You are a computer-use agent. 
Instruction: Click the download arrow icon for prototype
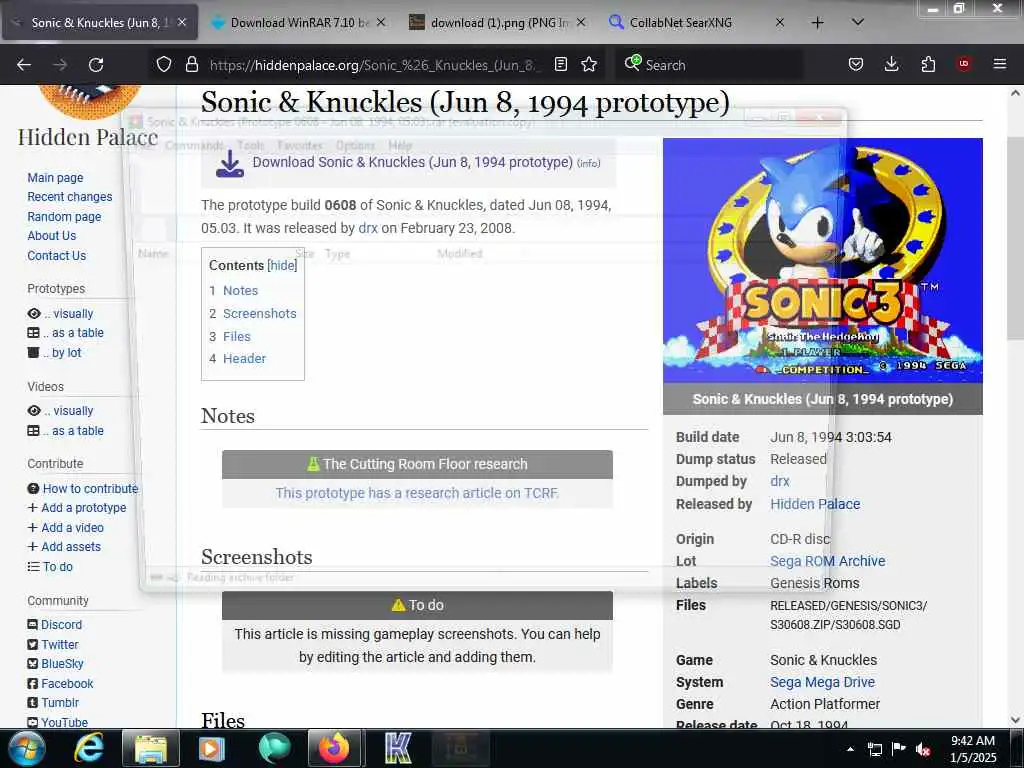(230, 164)
